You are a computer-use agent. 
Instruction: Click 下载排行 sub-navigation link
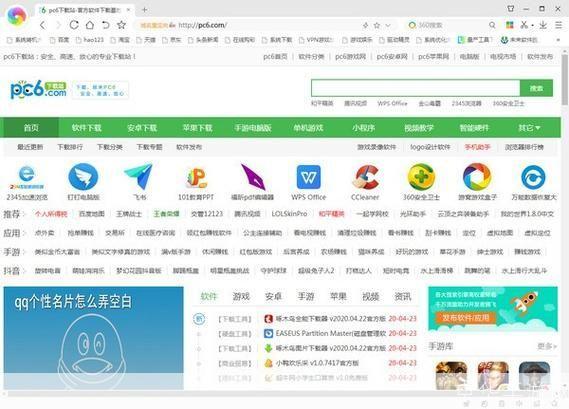(x=70, y=147)
